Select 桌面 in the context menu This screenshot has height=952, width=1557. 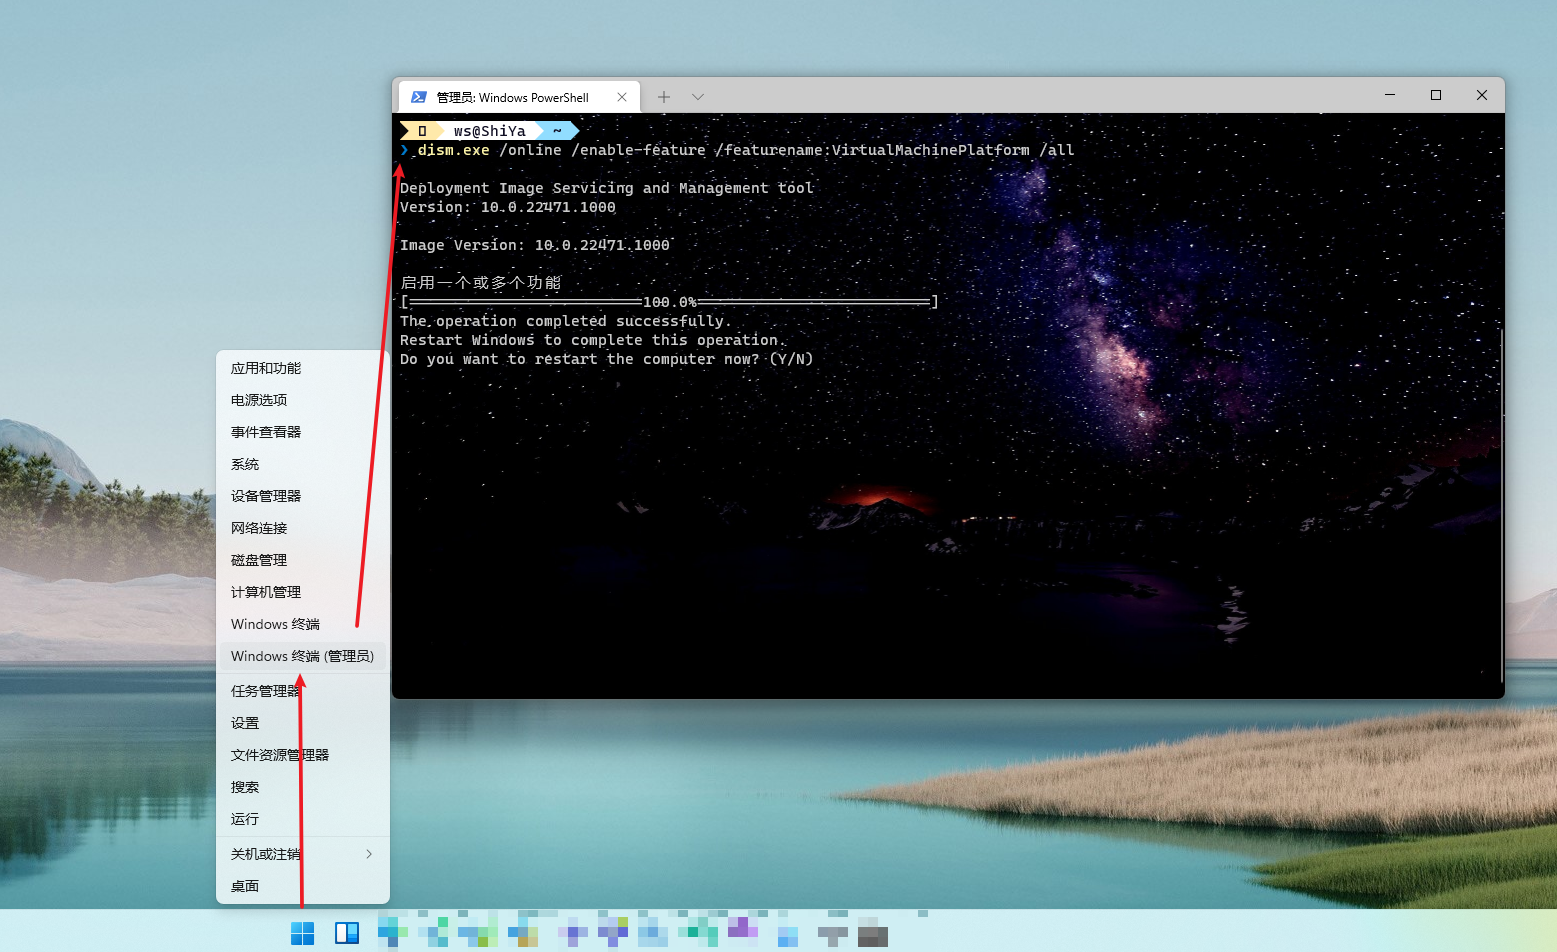[303, 886]
